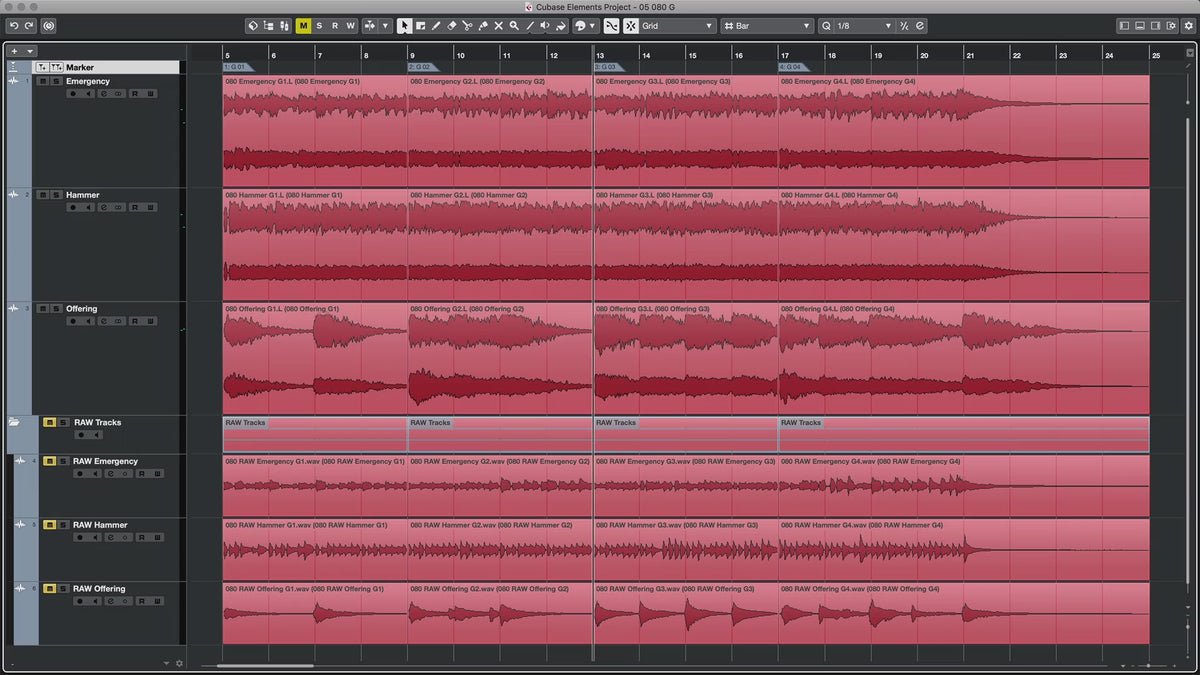The image size is (1200, 675).
Task: Click the add track plus button
Action: [x=15, y=51]
